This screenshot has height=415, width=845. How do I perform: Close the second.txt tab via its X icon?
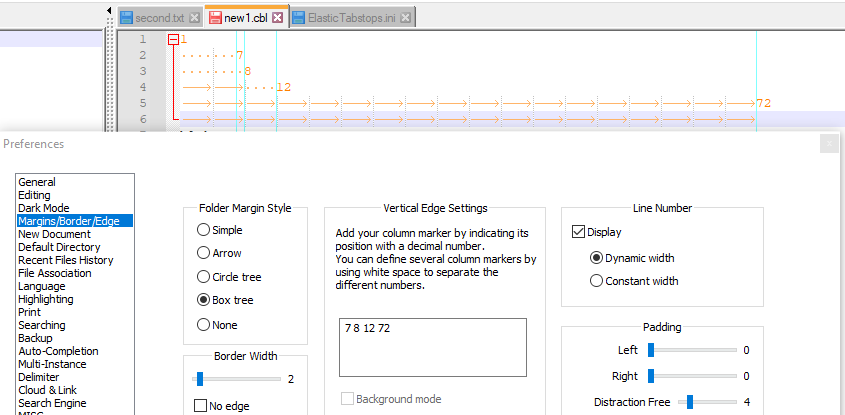pyautogui.click(x=193, y=18)
